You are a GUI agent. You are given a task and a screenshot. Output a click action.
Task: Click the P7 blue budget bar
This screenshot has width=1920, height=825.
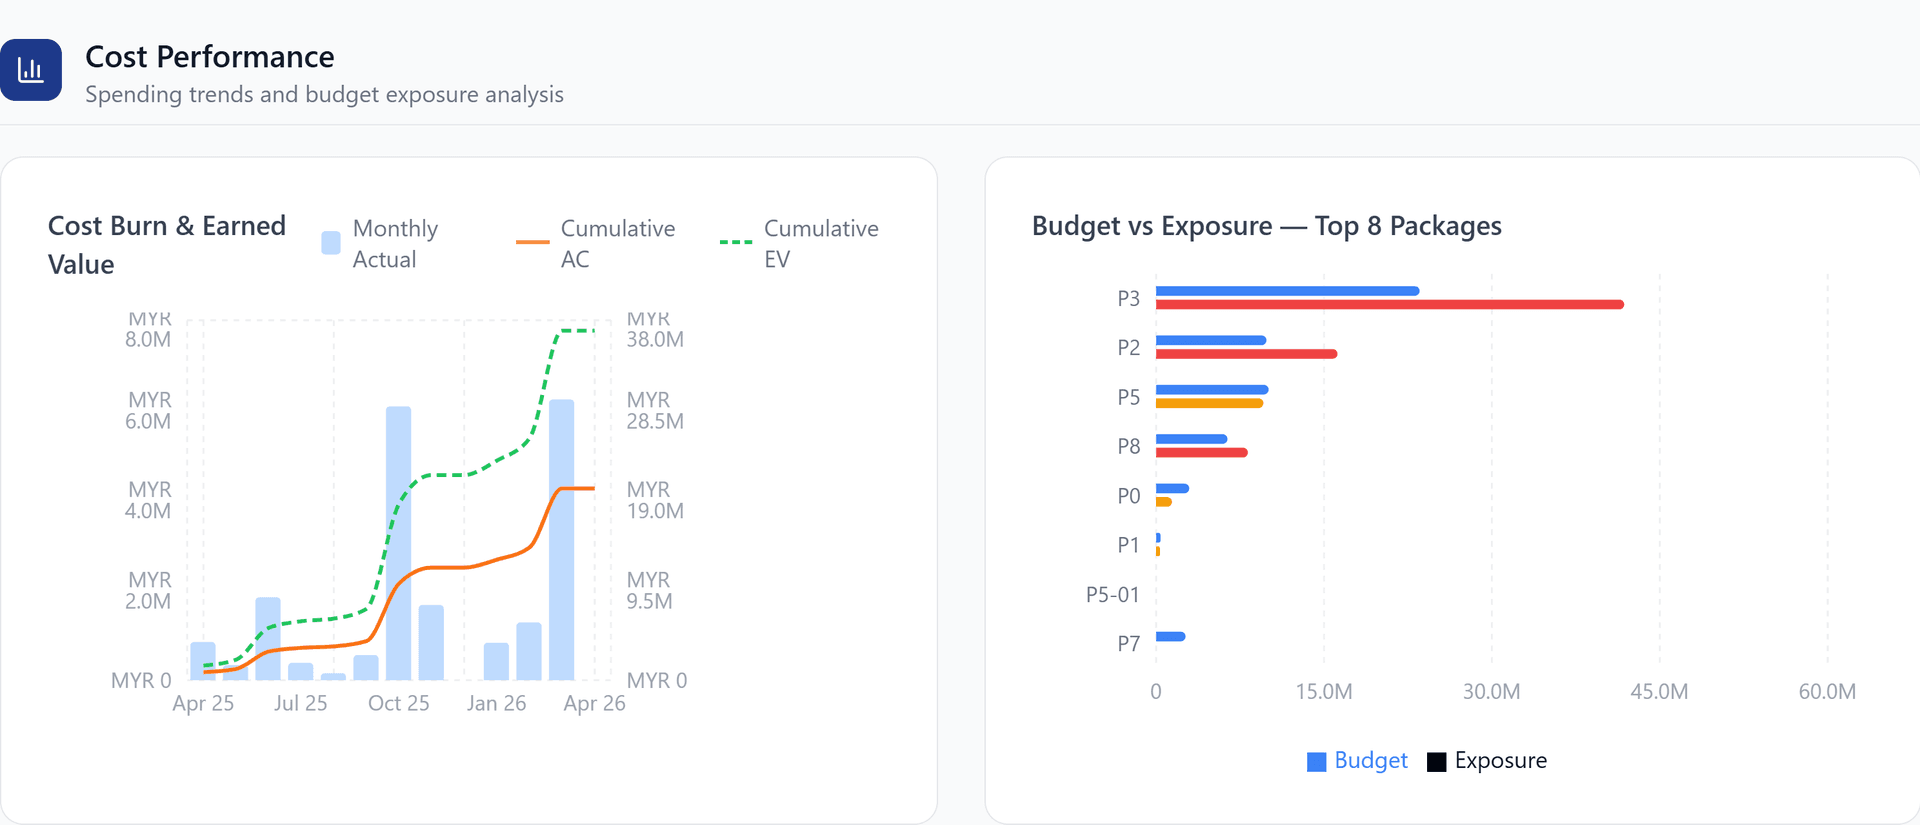click(1171, 637)
